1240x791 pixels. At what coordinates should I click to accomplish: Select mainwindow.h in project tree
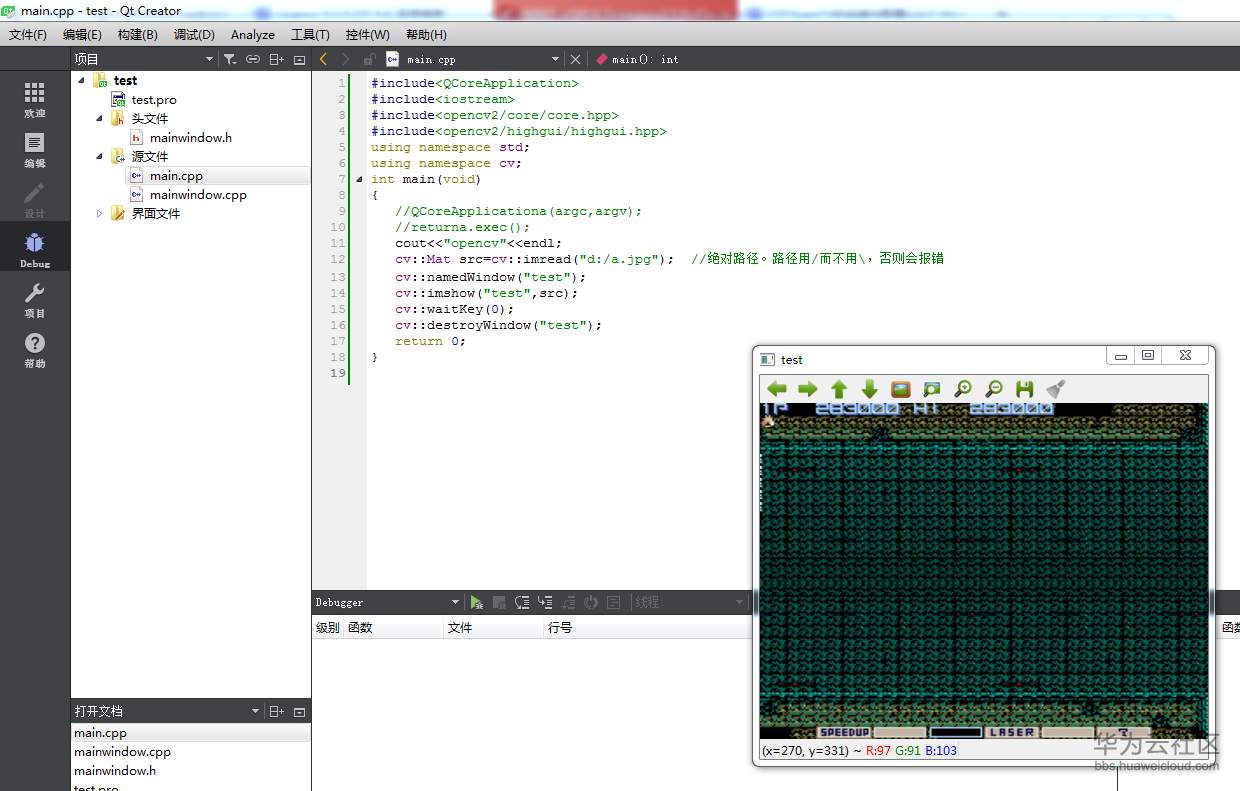pos(191,137)
